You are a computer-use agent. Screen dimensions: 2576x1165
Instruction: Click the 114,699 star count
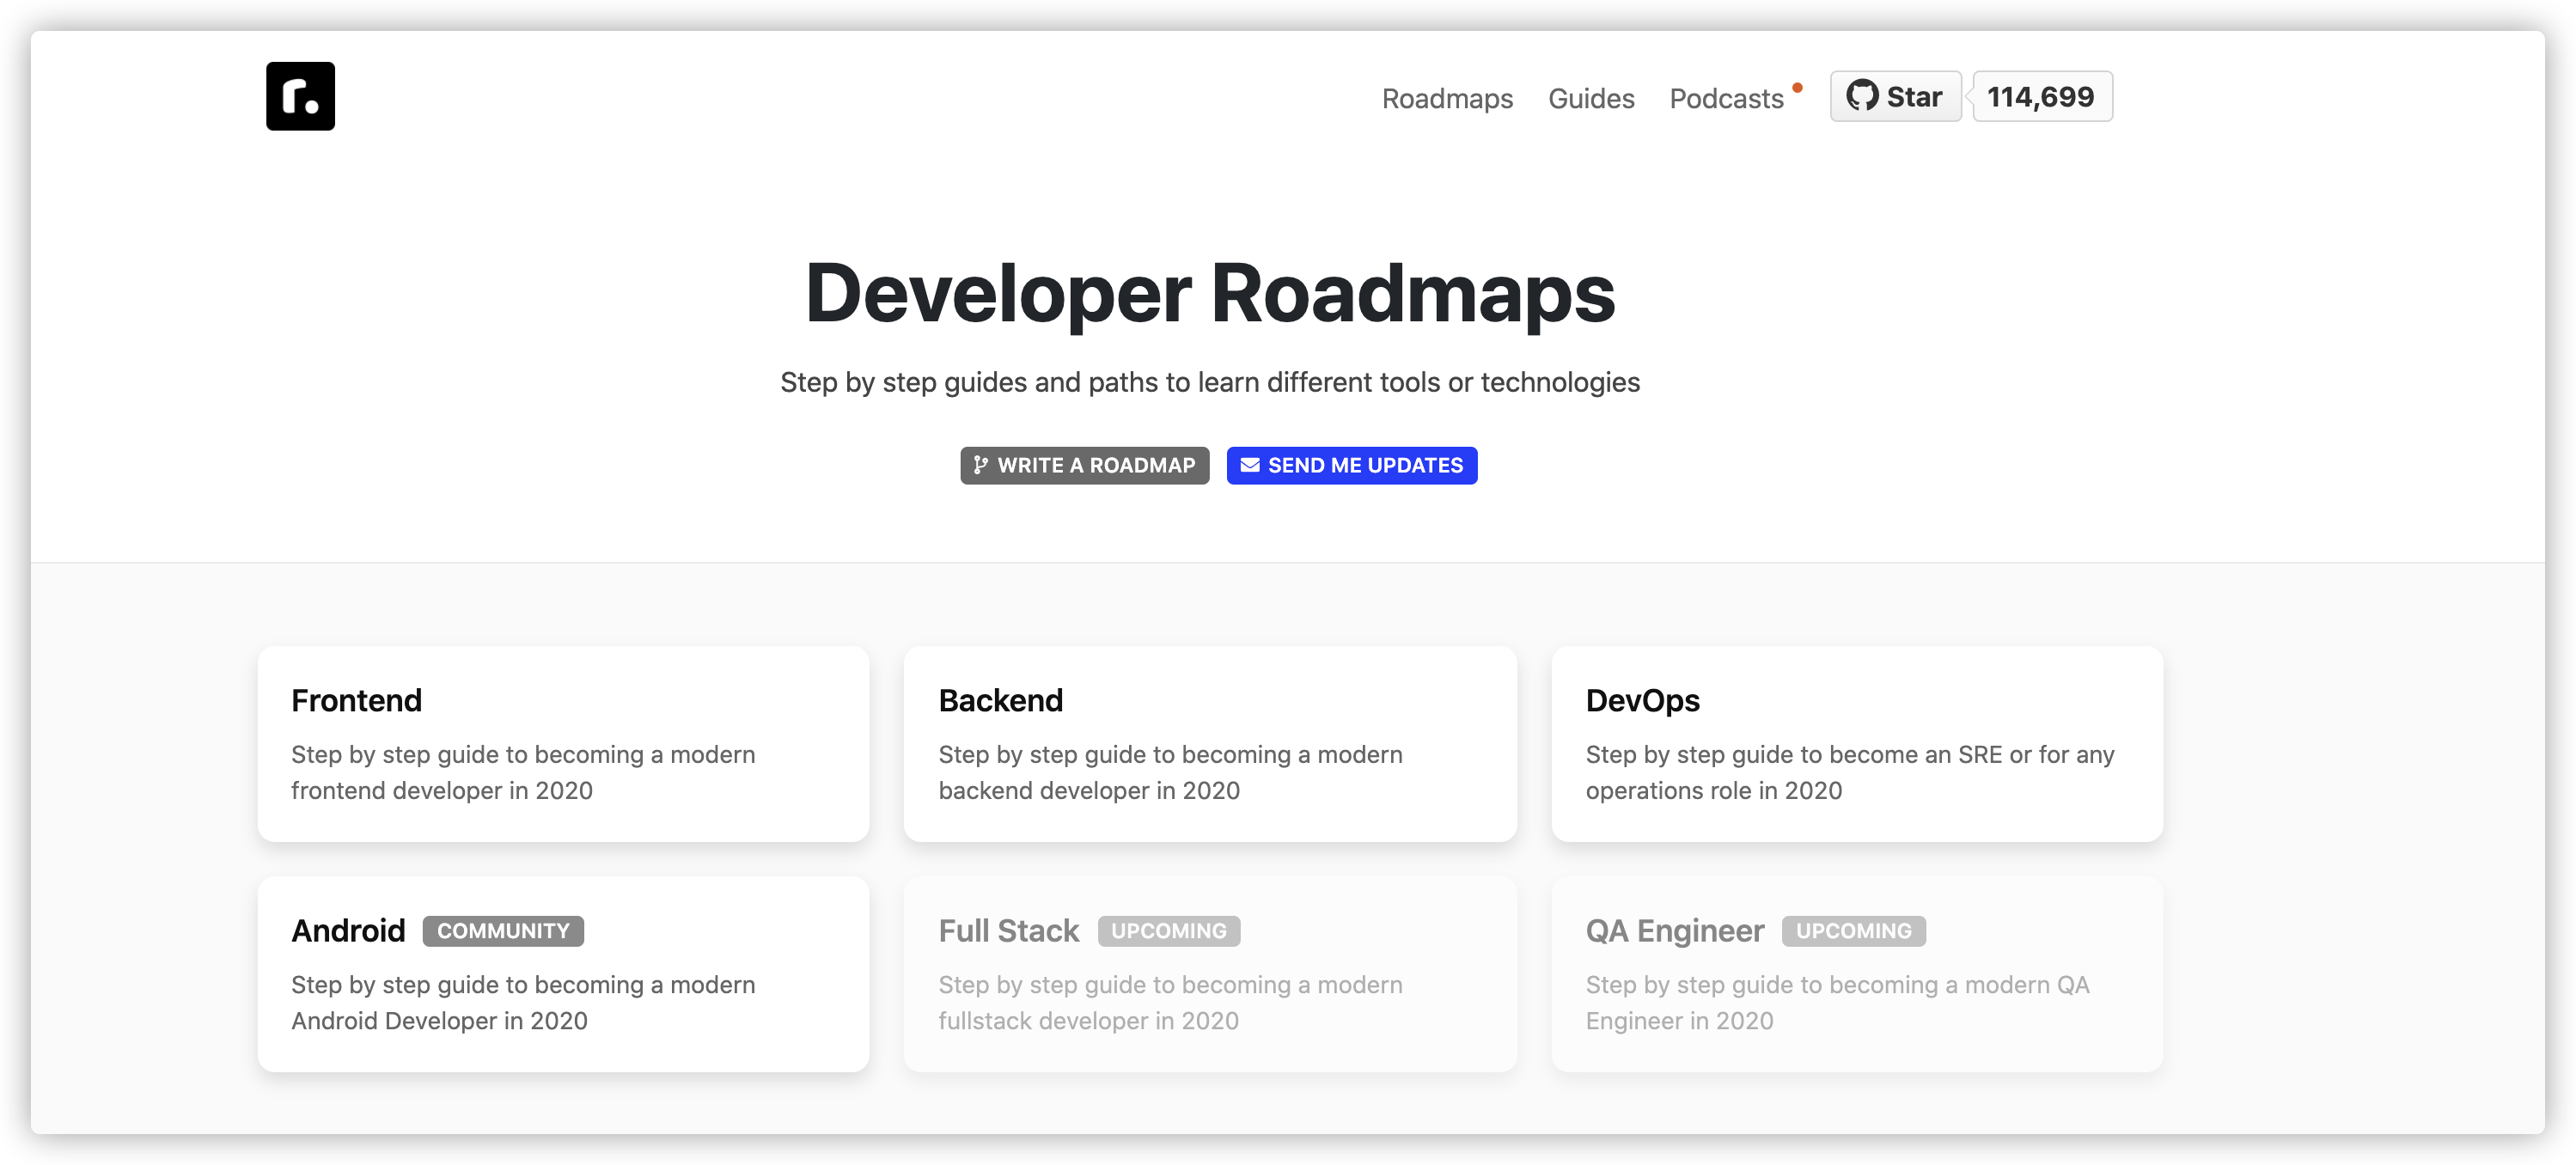click(2040, 96)
